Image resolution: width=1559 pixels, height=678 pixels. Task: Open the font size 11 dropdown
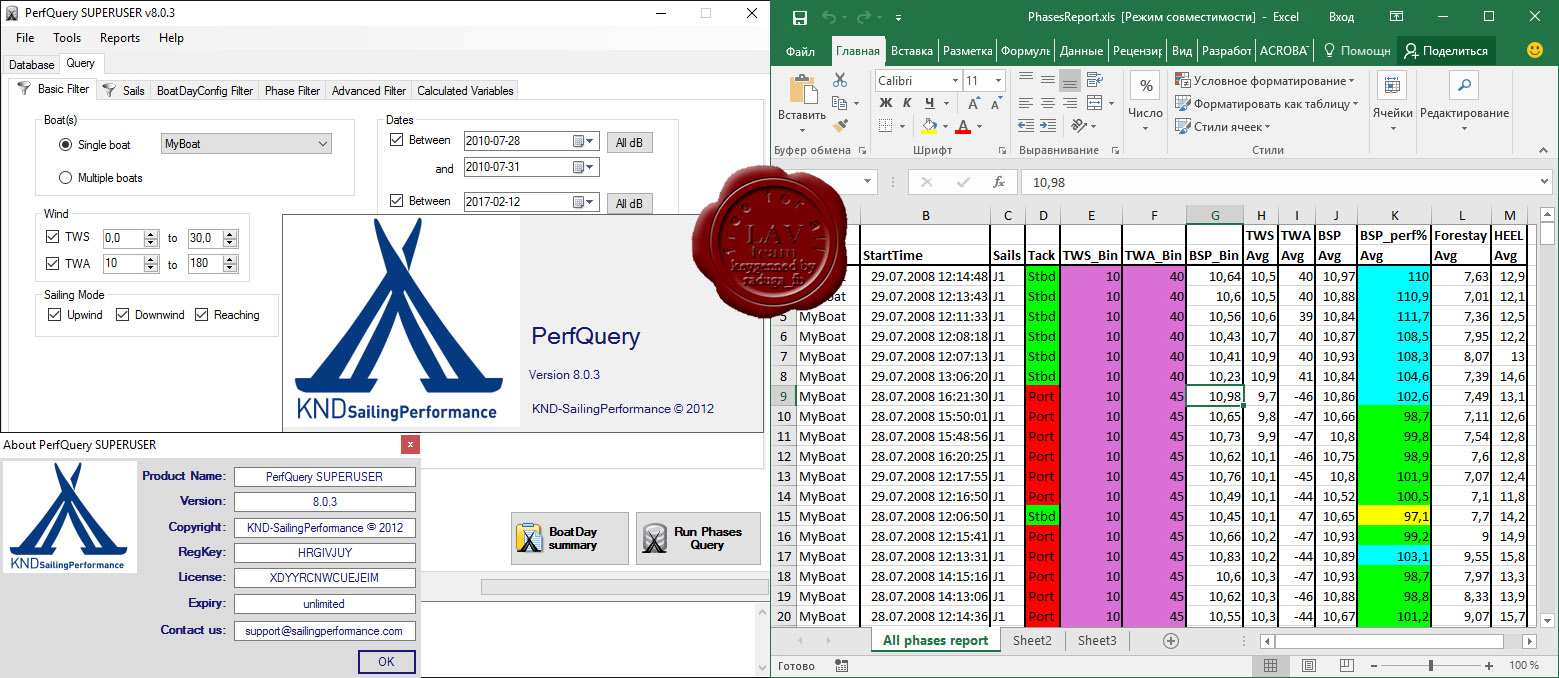997,80
